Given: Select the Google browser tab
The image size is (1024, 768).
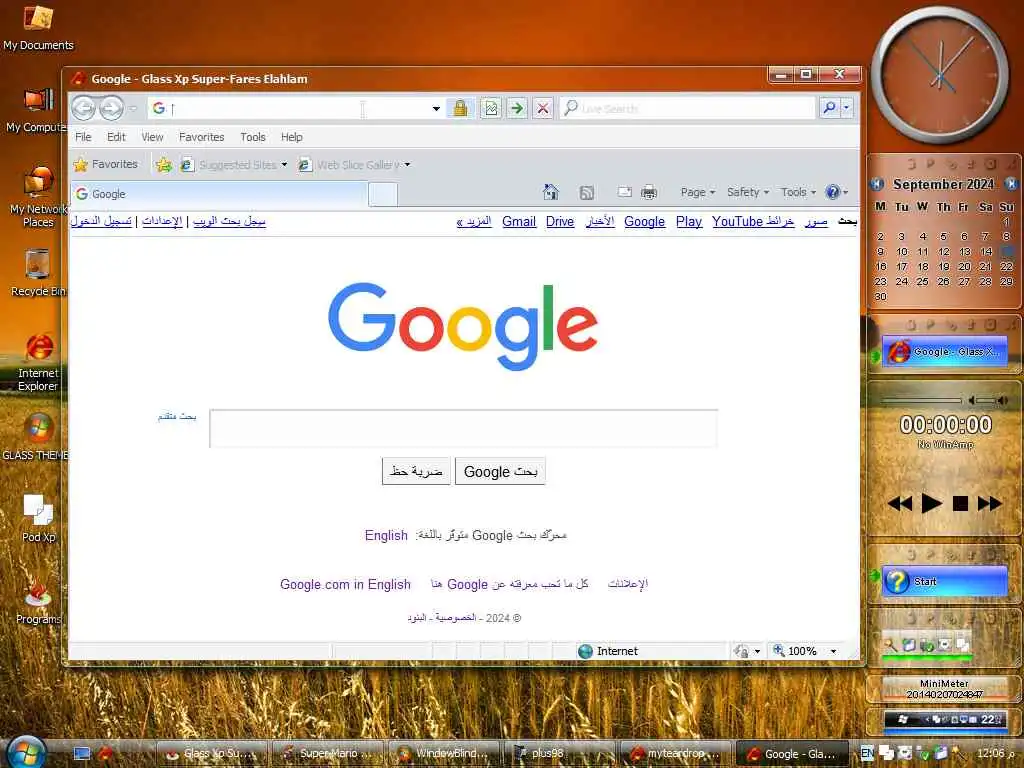Looking at the screenshot, I should tap(219, 194).
